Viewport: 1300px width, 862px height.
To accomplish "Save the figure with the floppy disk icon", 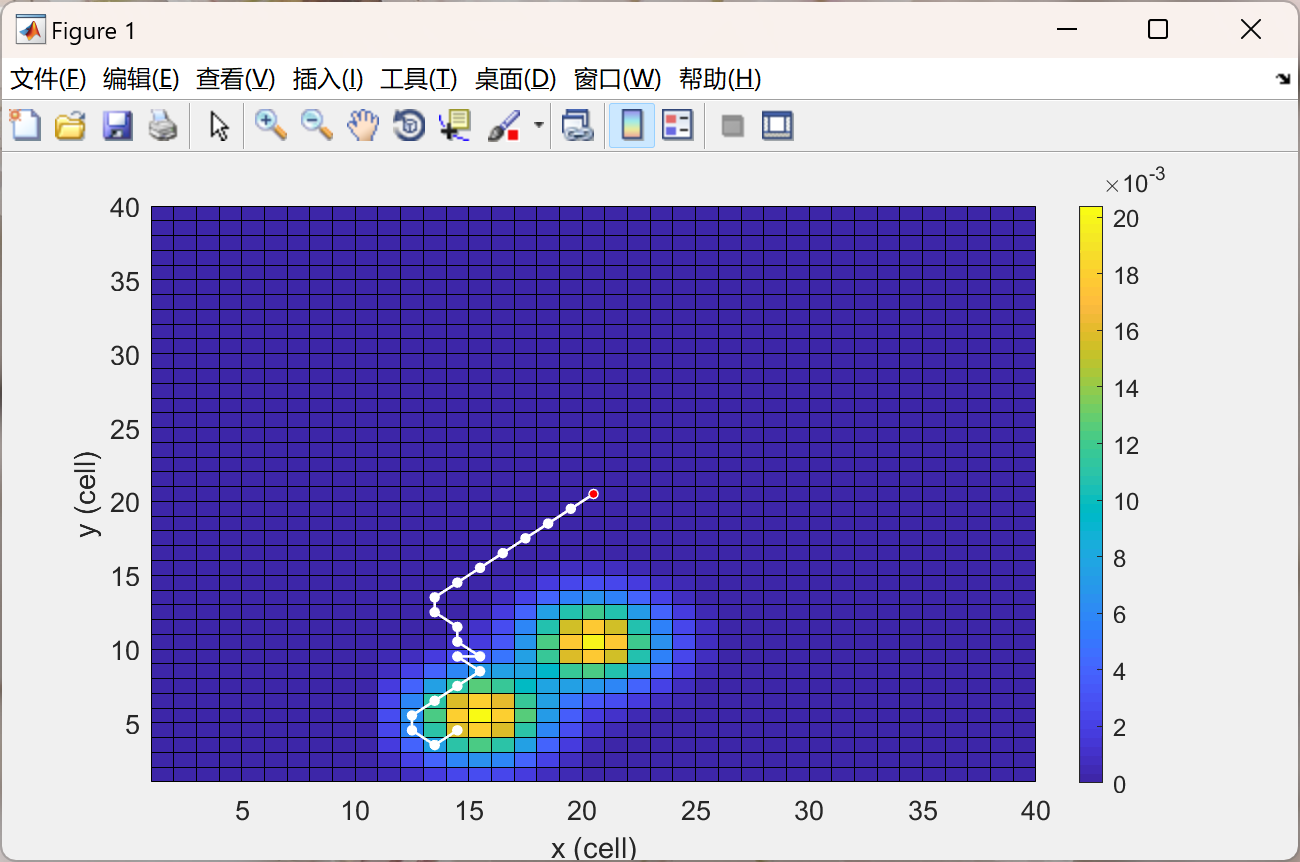I will tap(117, 125).
